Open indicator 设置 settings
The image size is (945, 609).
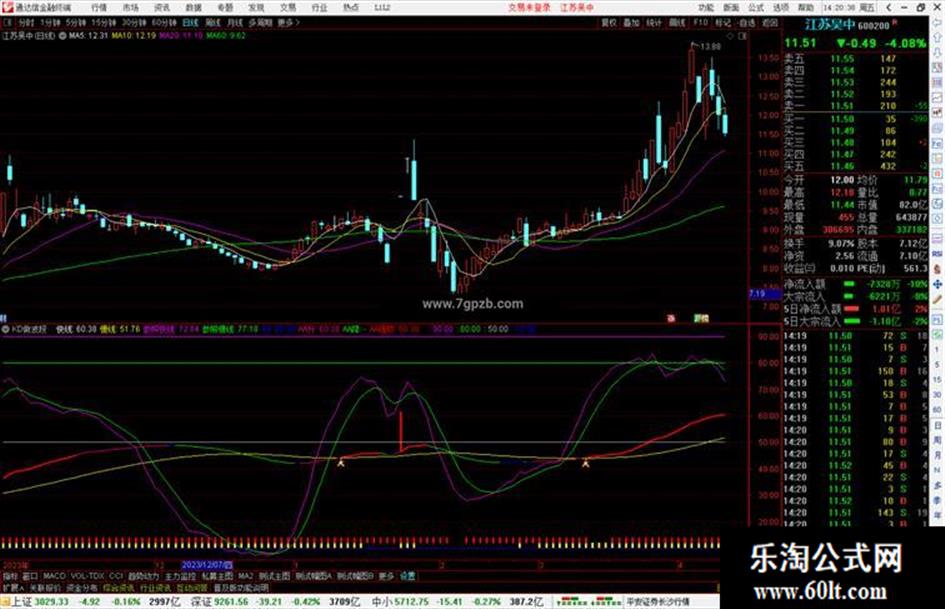coord(407,576)
